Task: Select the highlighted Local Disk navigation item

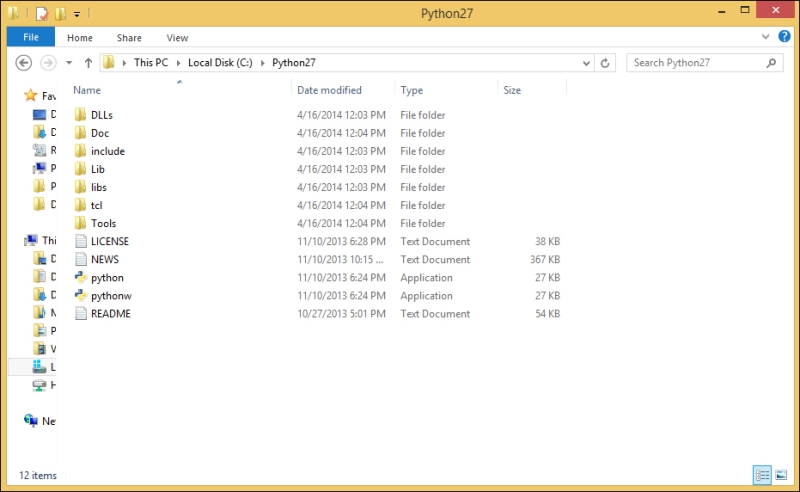Action: pos(33,366)
